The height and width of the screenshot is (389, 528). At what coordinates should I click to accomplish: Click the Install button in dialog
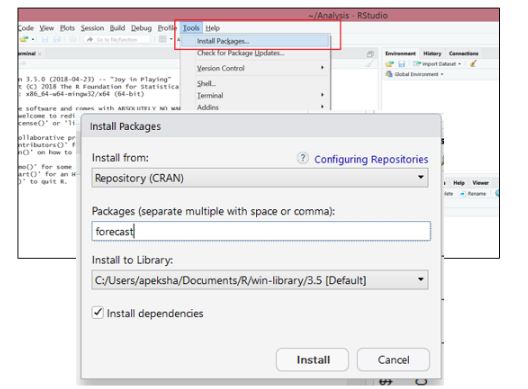pos(312,359)
